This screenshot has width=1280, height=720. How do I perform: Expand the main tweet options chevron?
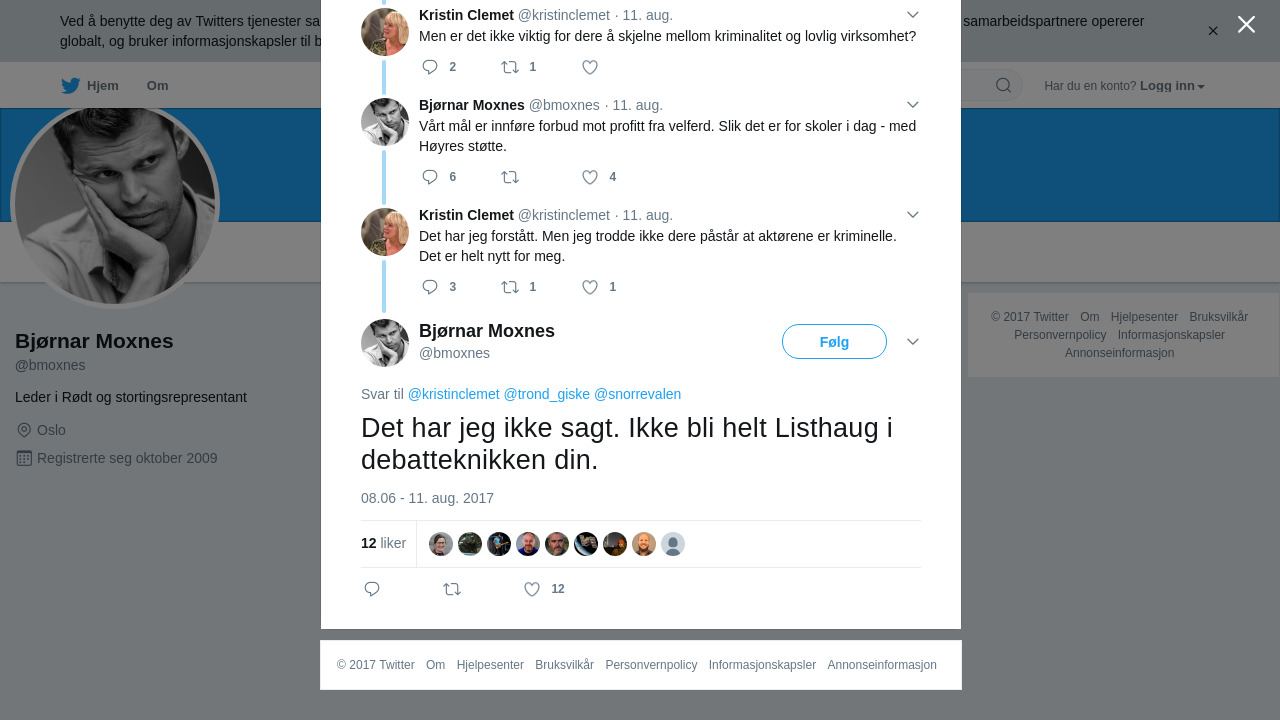tap(913, 342)
